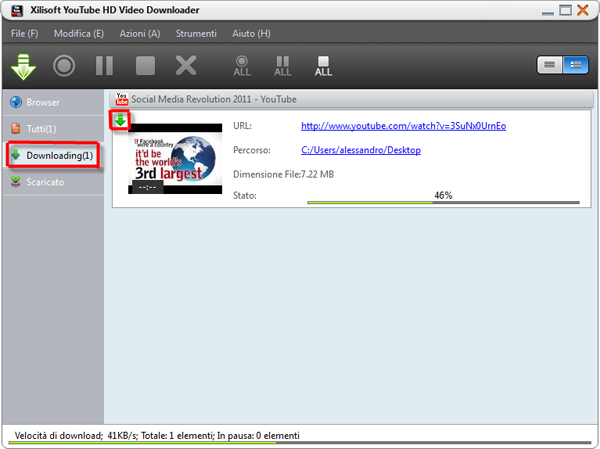Close the Xilisoft YouTube HD Video Downloader
This screenshot has width=600, height=449.
(x=583, y=10)
